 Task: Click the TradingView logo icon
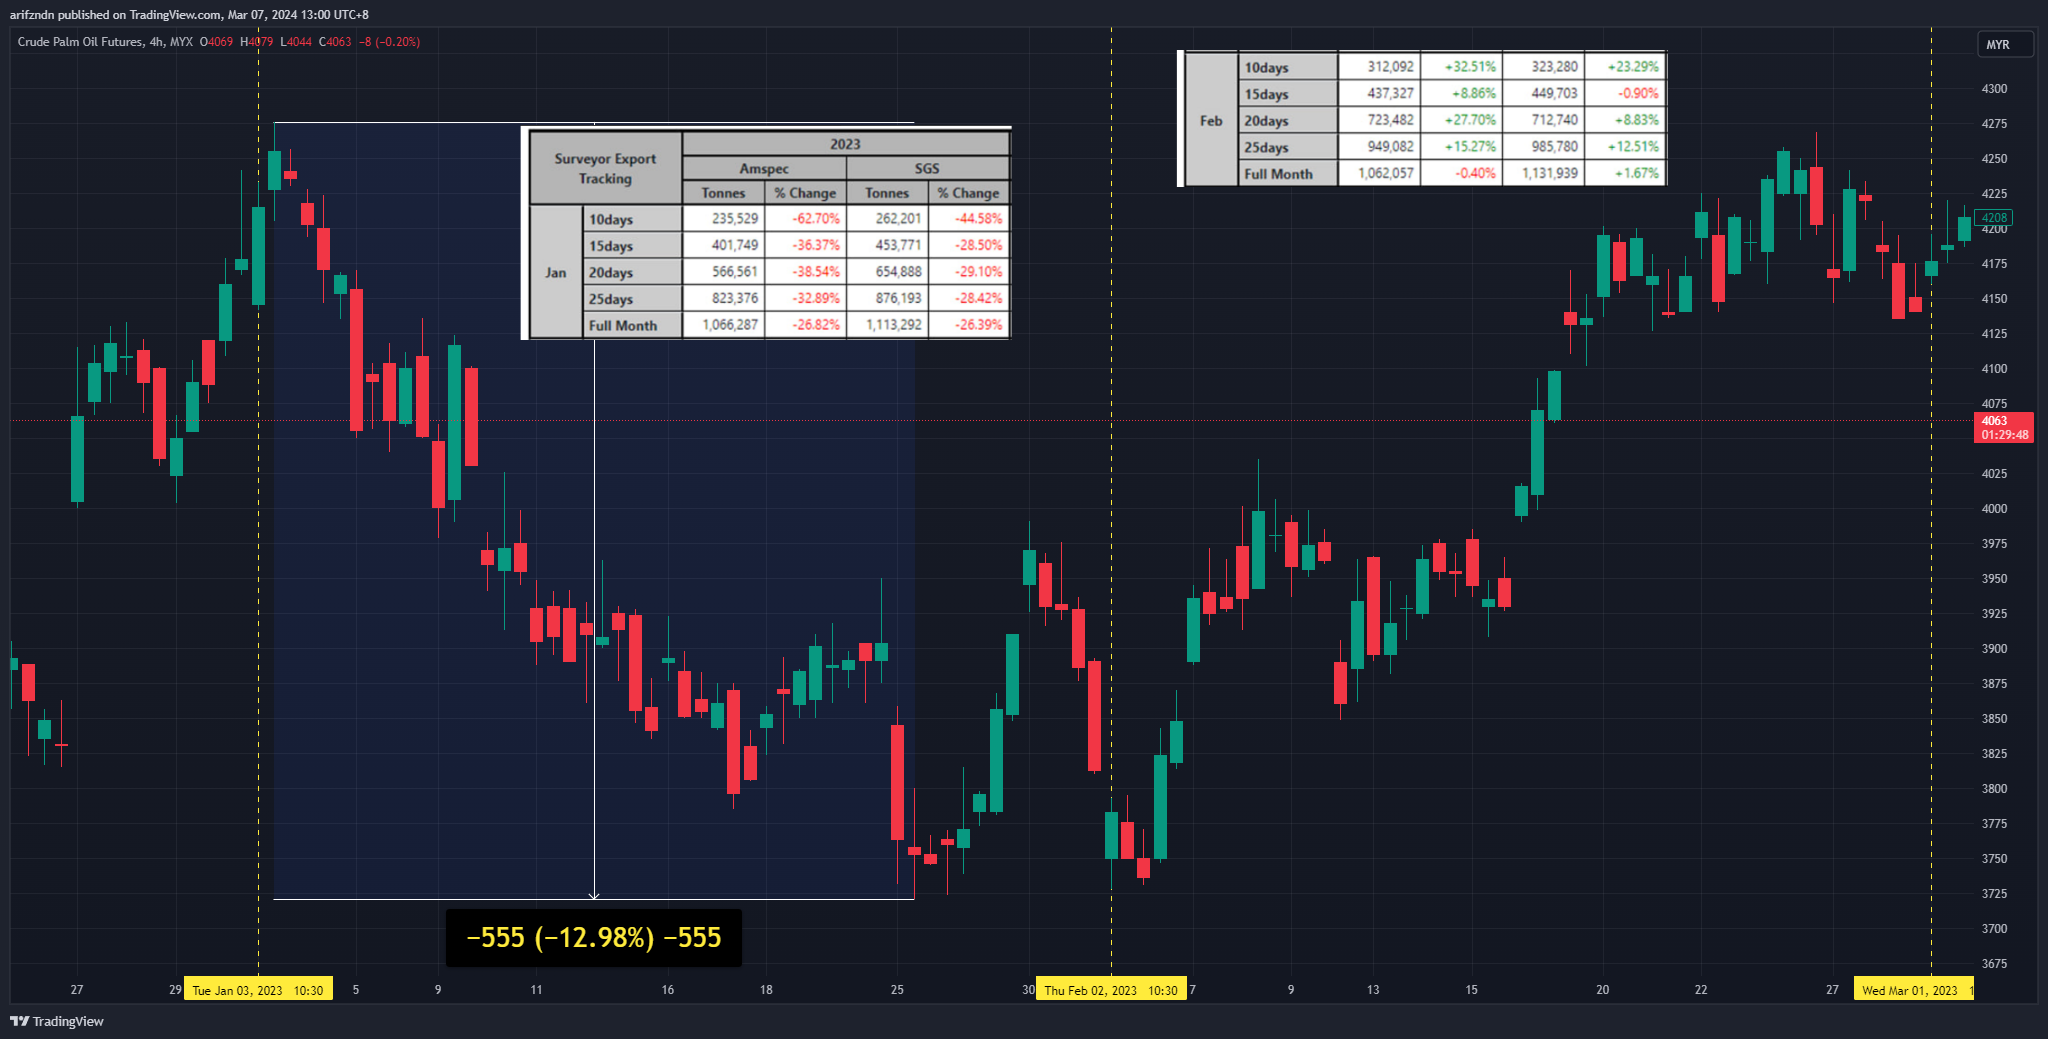pyautogui.click(x=19, y=1021)
